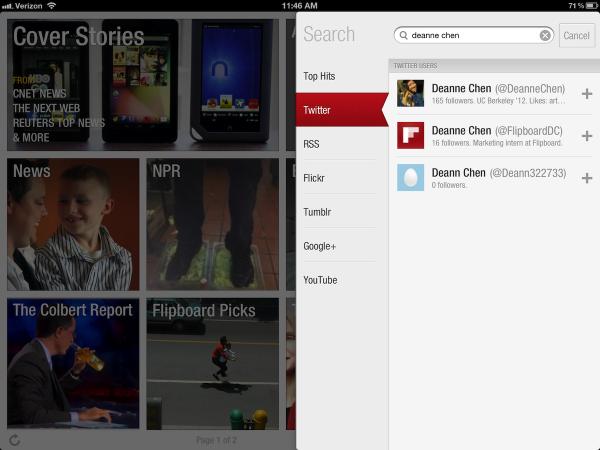Image resolution: width=600 pixels, height=450 pixels.
Task: Add @FlipboardDC with the plus icon
Action: (587, 136)
